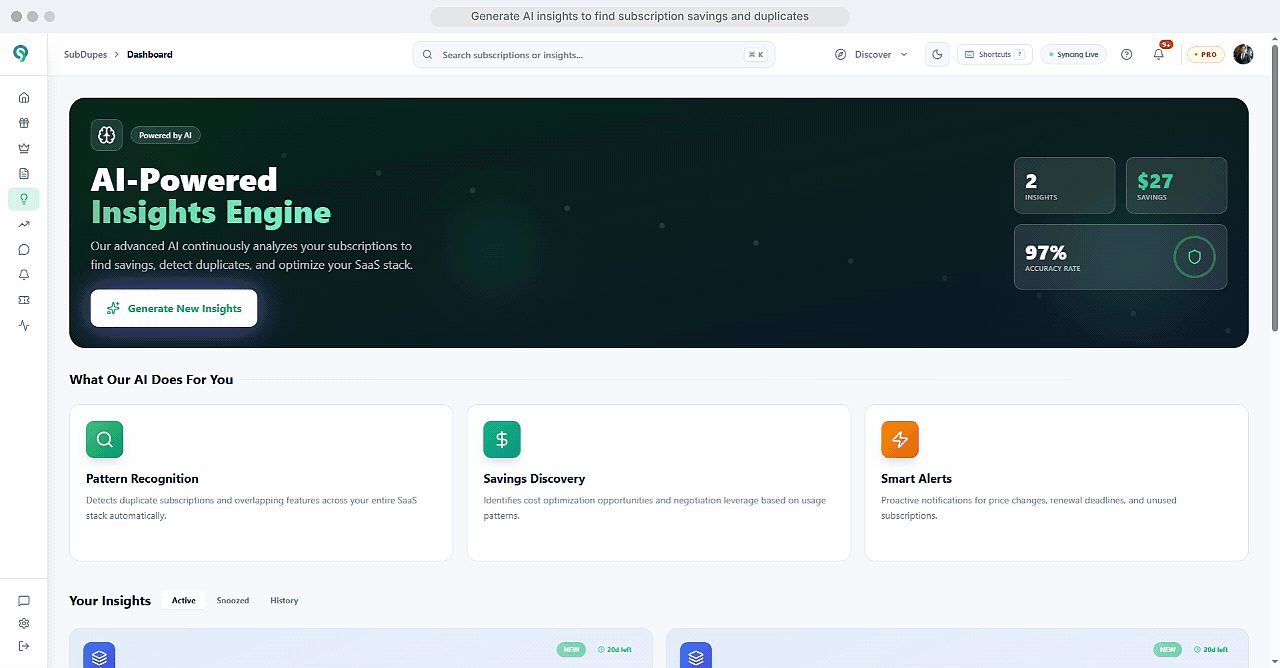Open the notifications bell with 9+ badge
Viewport: 1280px width, 668px height.
(1158, 54)
